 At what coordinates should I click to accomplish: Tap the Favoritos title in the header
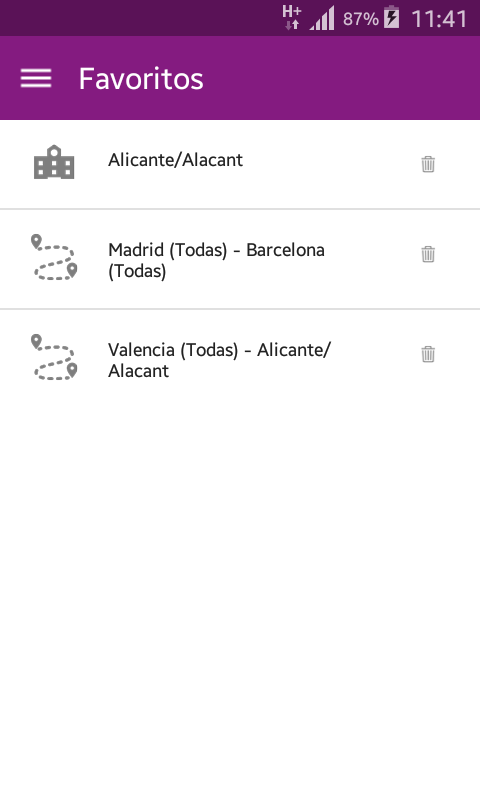pyautogui.click(x=141, y=79)
